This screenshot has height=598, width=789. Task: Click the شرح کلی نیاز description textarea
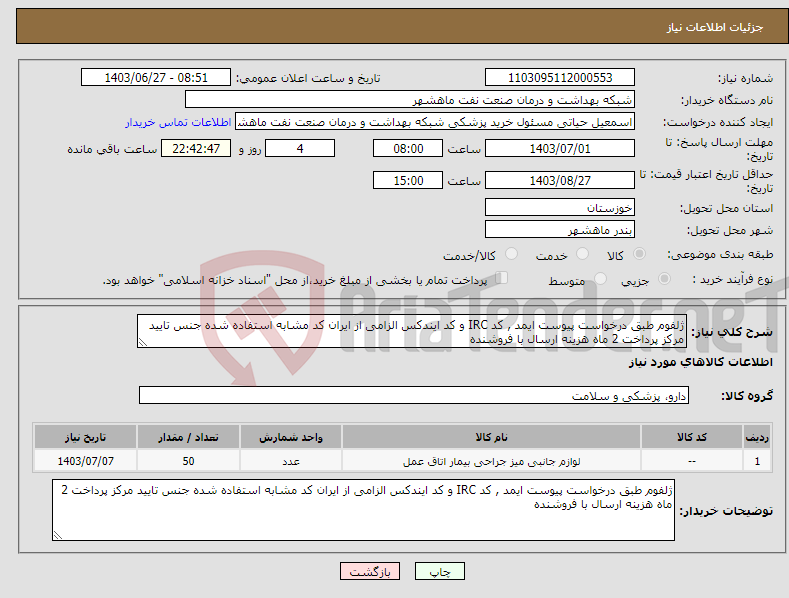click(412, 331)
